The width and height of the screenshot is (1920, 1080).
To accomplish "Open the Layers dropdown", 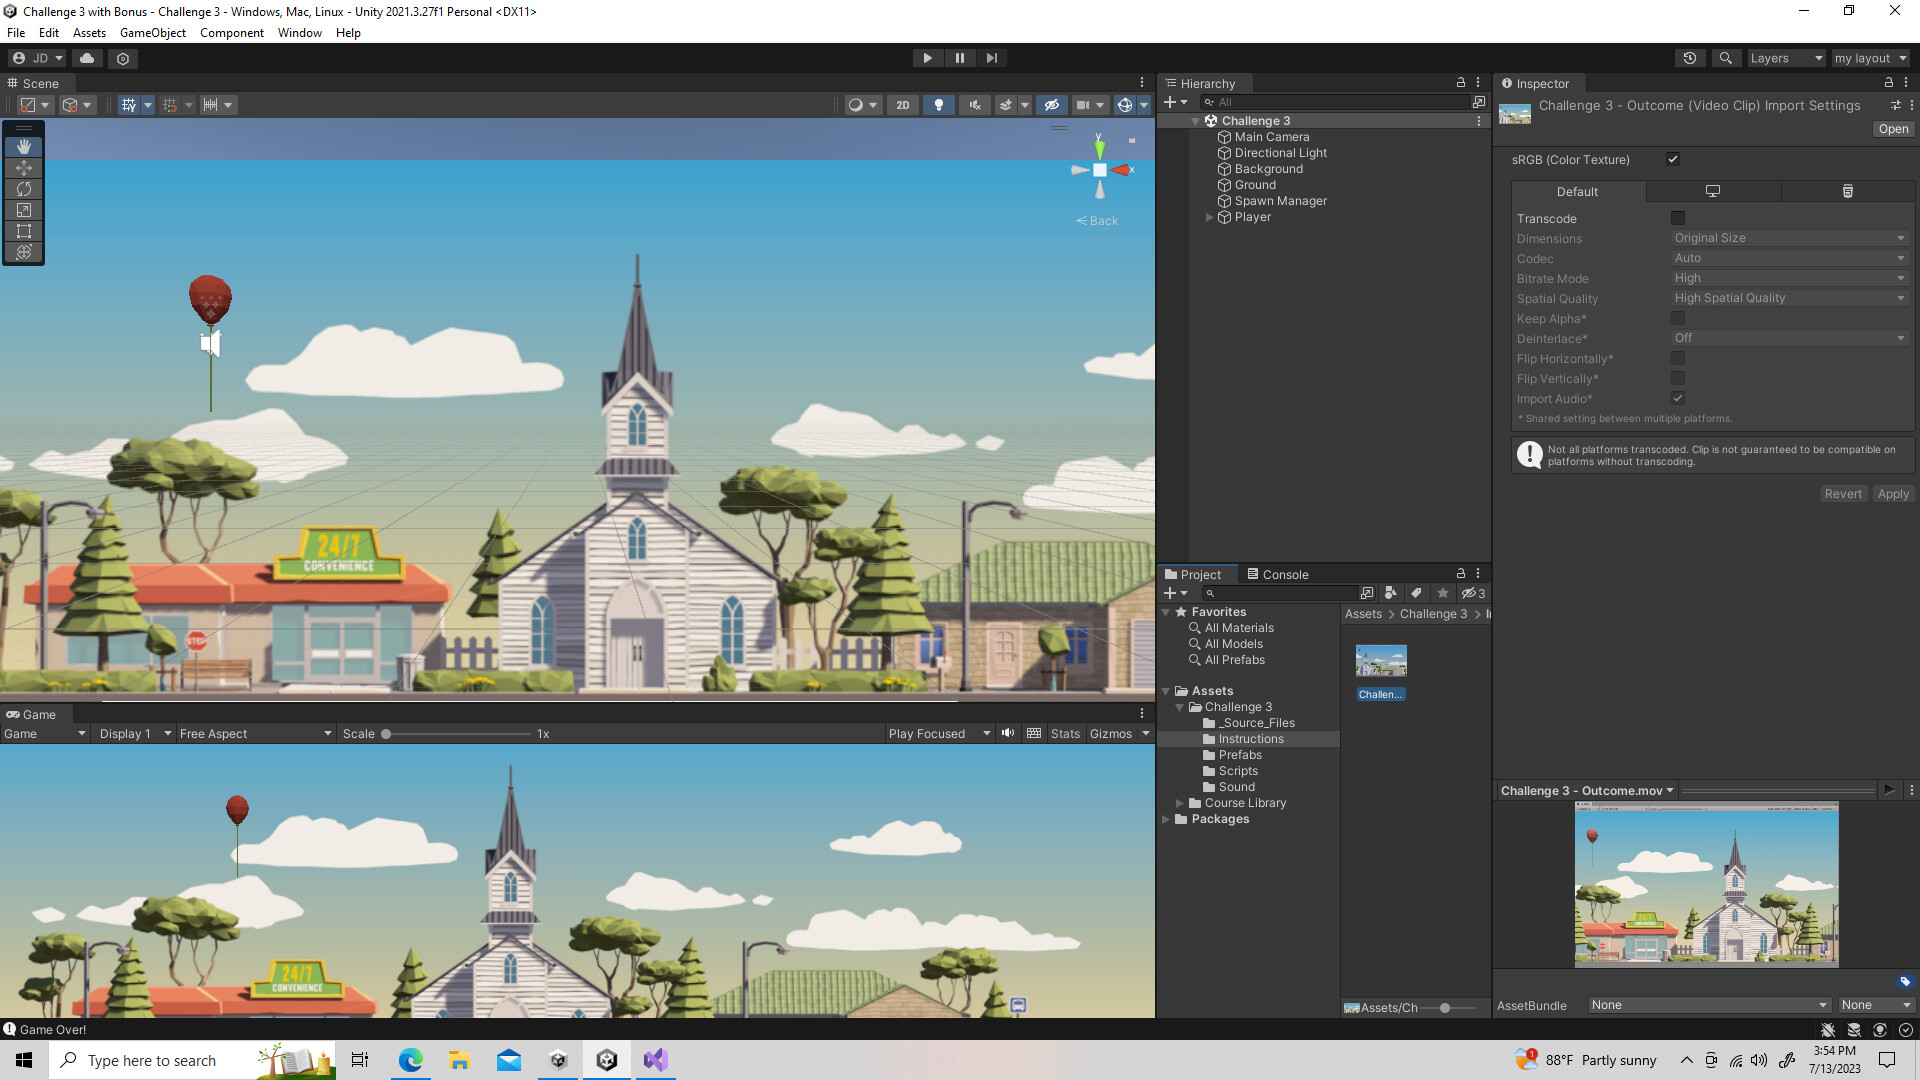I will (x=1786, y=57).
